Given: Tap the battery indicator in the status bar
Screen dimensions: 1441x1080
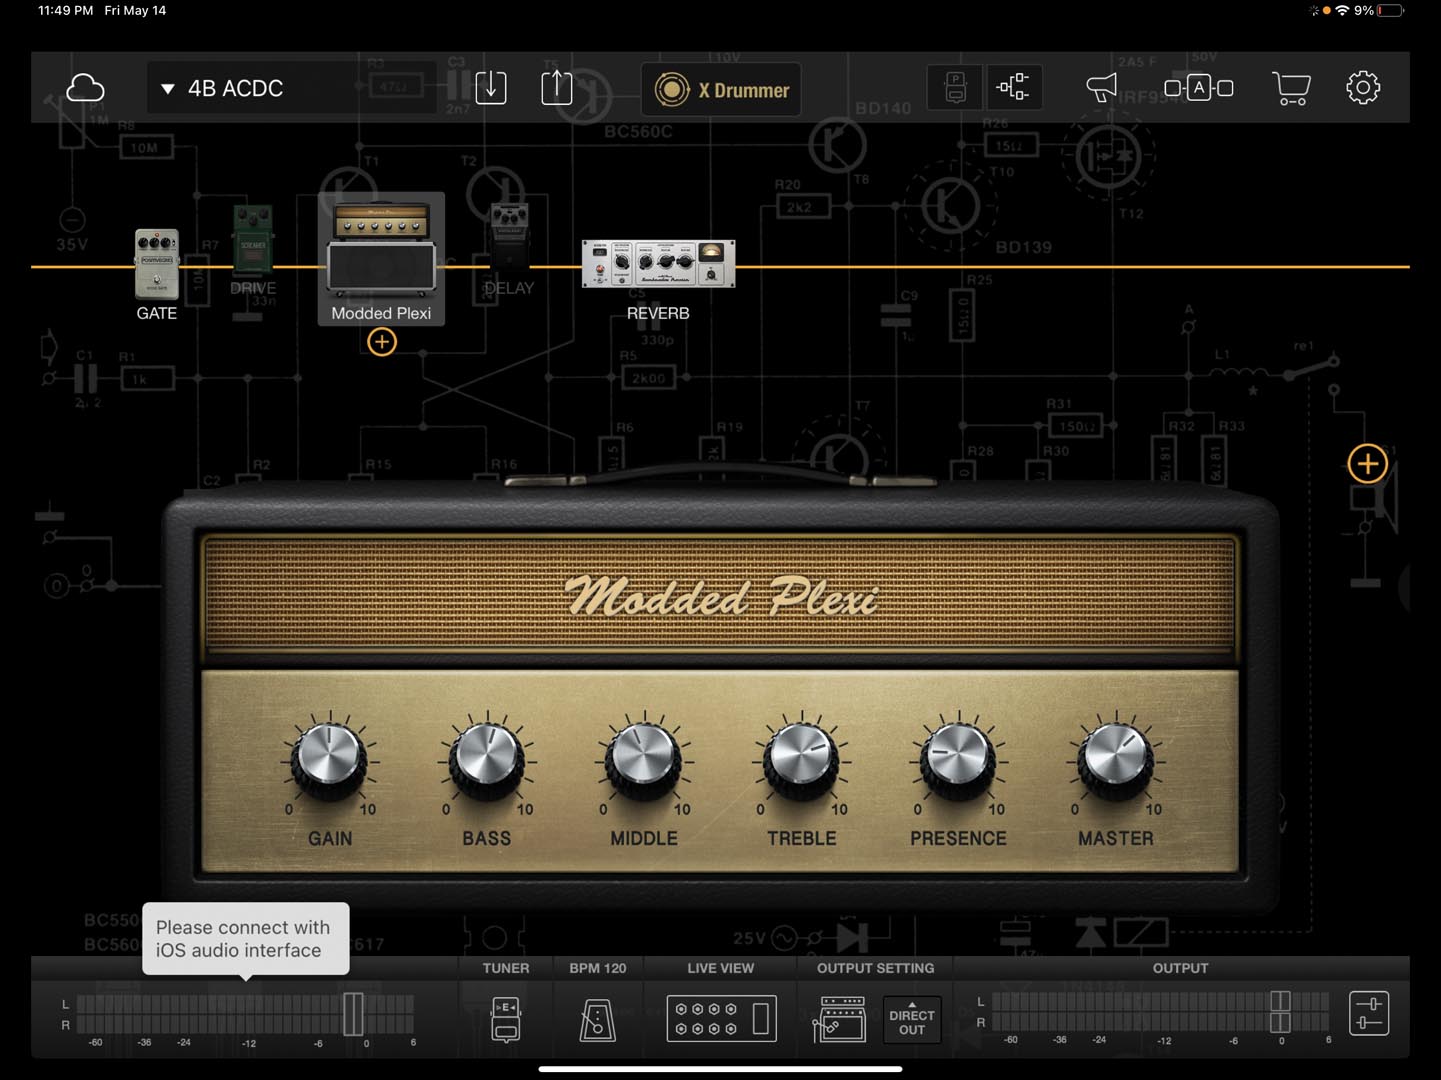Looking at the screenshot, I should 1390,11.
